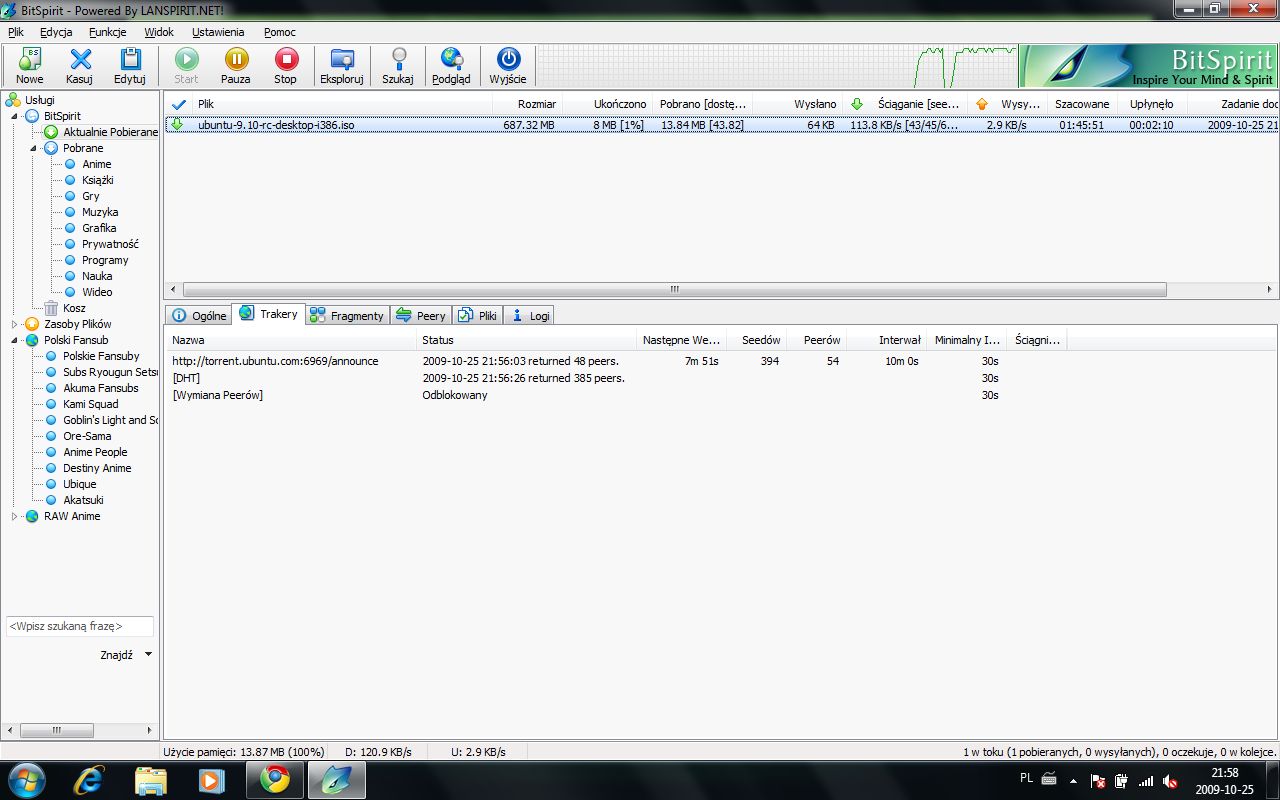Open the Znajdź dropdown arrow

pos(148,655)
